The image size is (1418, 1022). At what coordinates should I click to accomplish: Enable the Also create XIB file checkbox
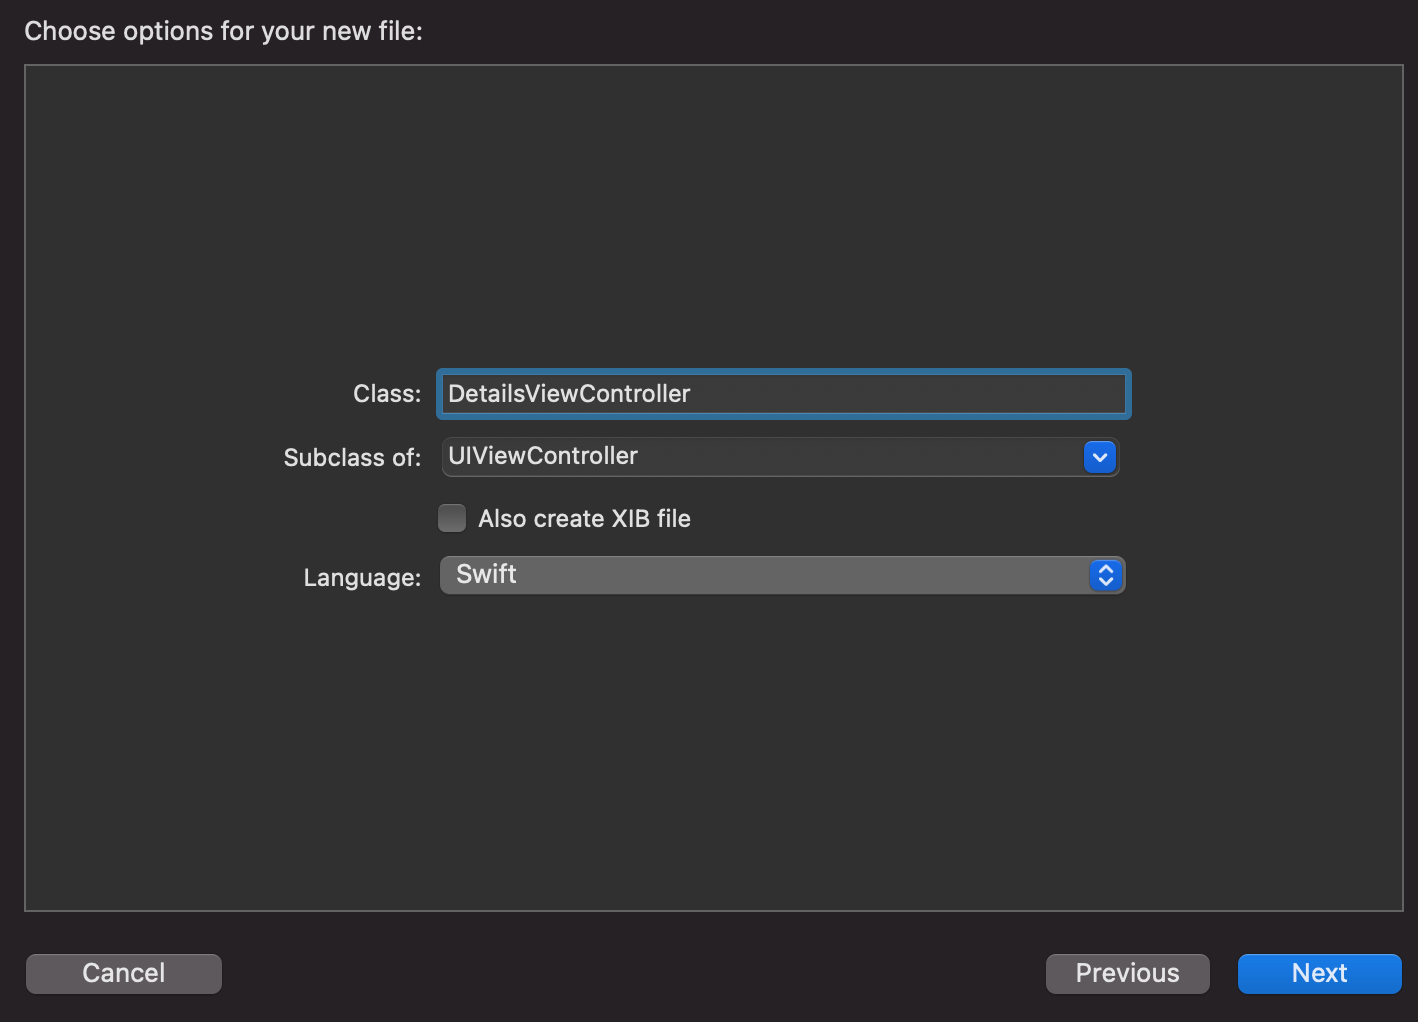[452, 518]
